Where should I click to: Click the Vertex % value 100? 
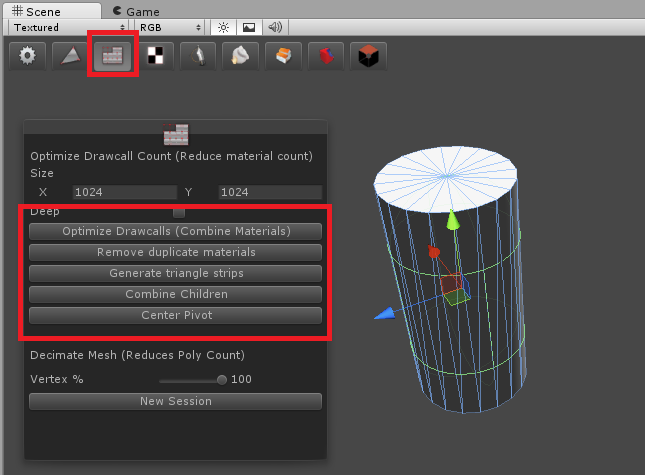tap(241, 379)
